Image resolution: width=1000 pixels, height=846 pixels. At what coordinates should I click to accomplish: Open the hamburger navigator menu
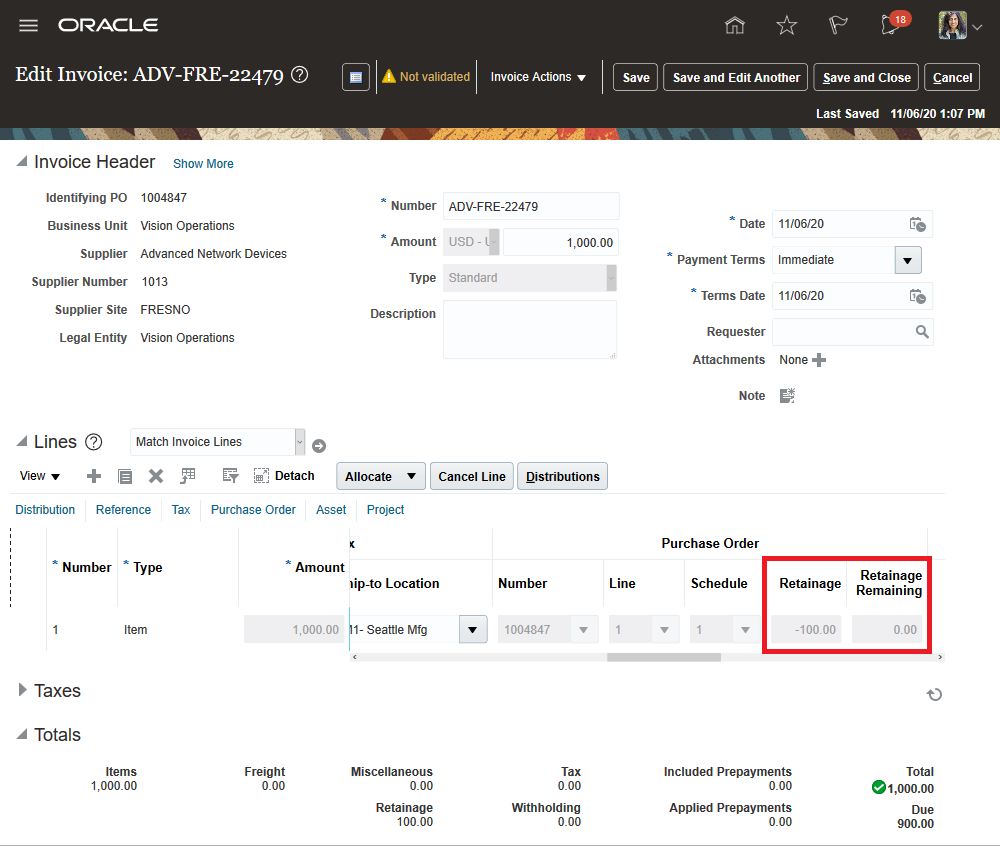coord(28,26)
